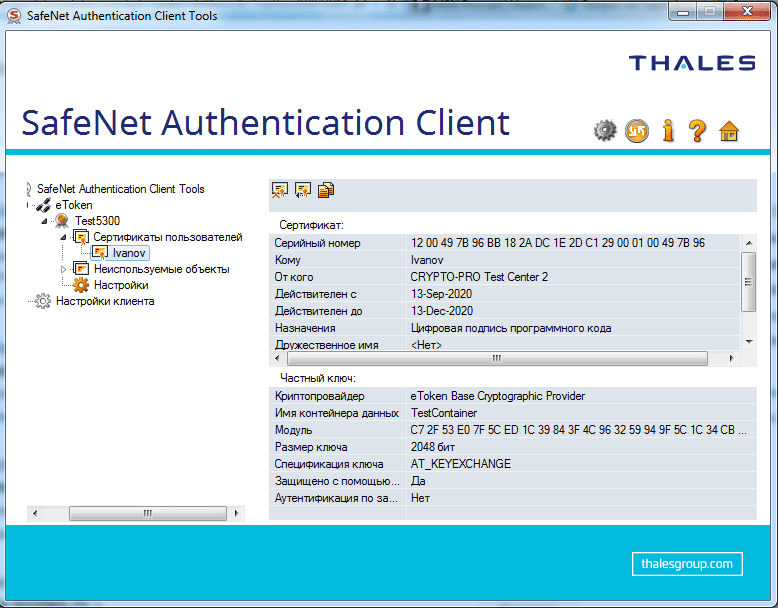Click the orphan objects folder icon
This screenshot has height=608, width=778.
[81, 269]
